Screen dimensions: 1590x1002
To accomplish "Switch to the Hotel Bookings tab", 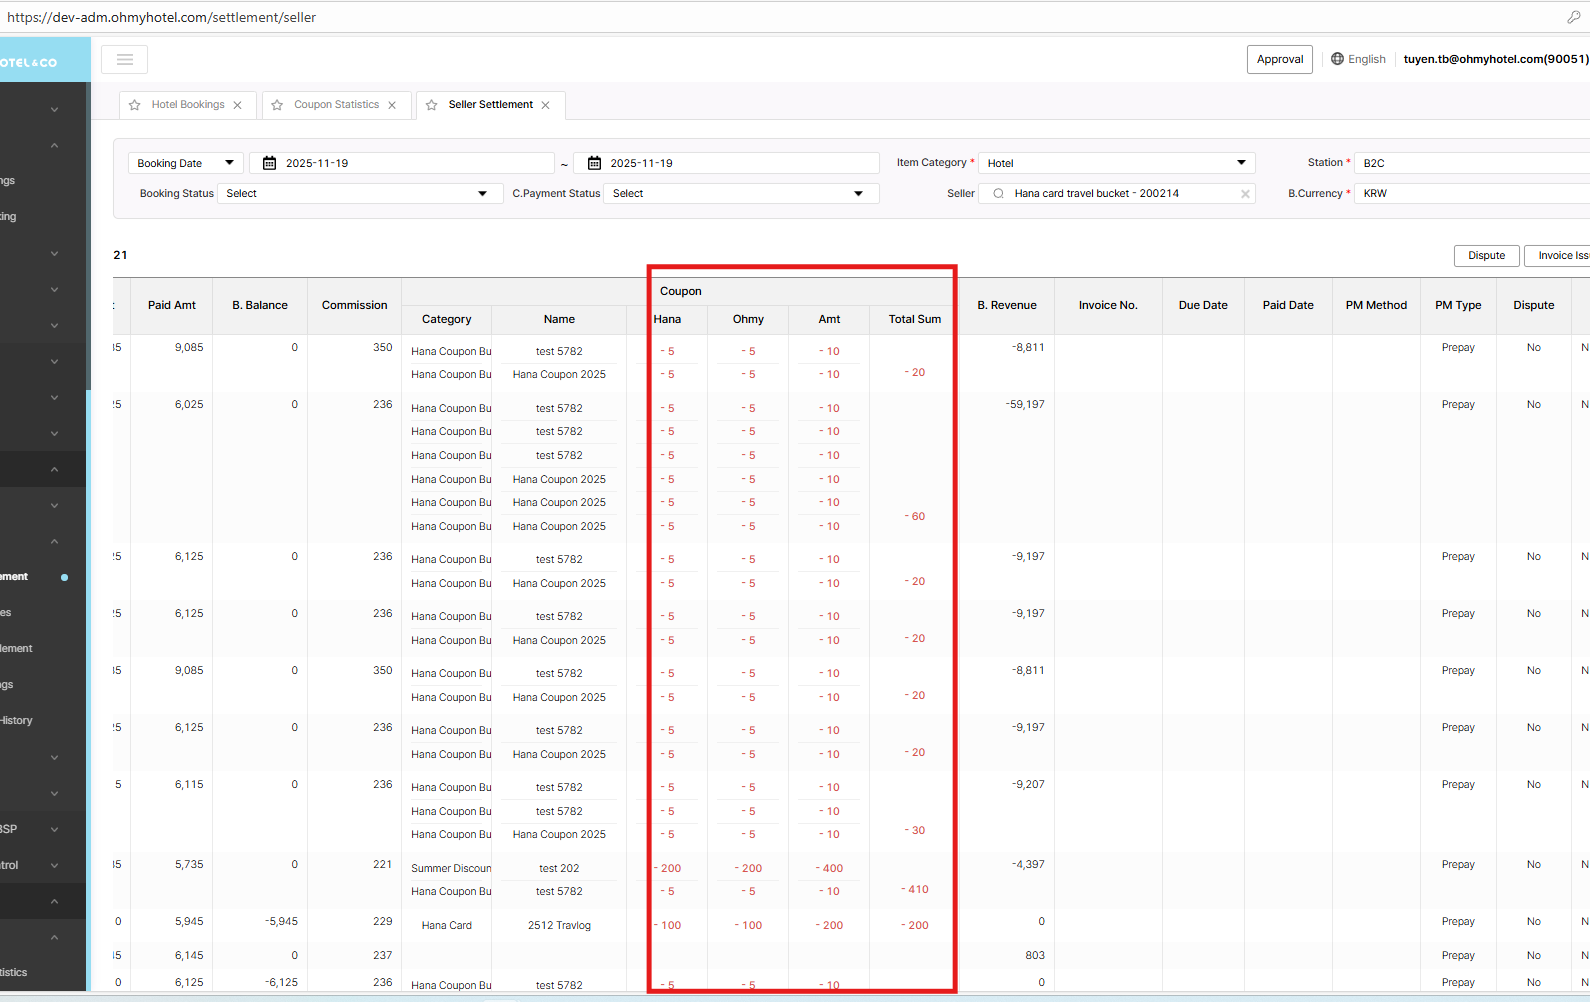I will (188, 105).
